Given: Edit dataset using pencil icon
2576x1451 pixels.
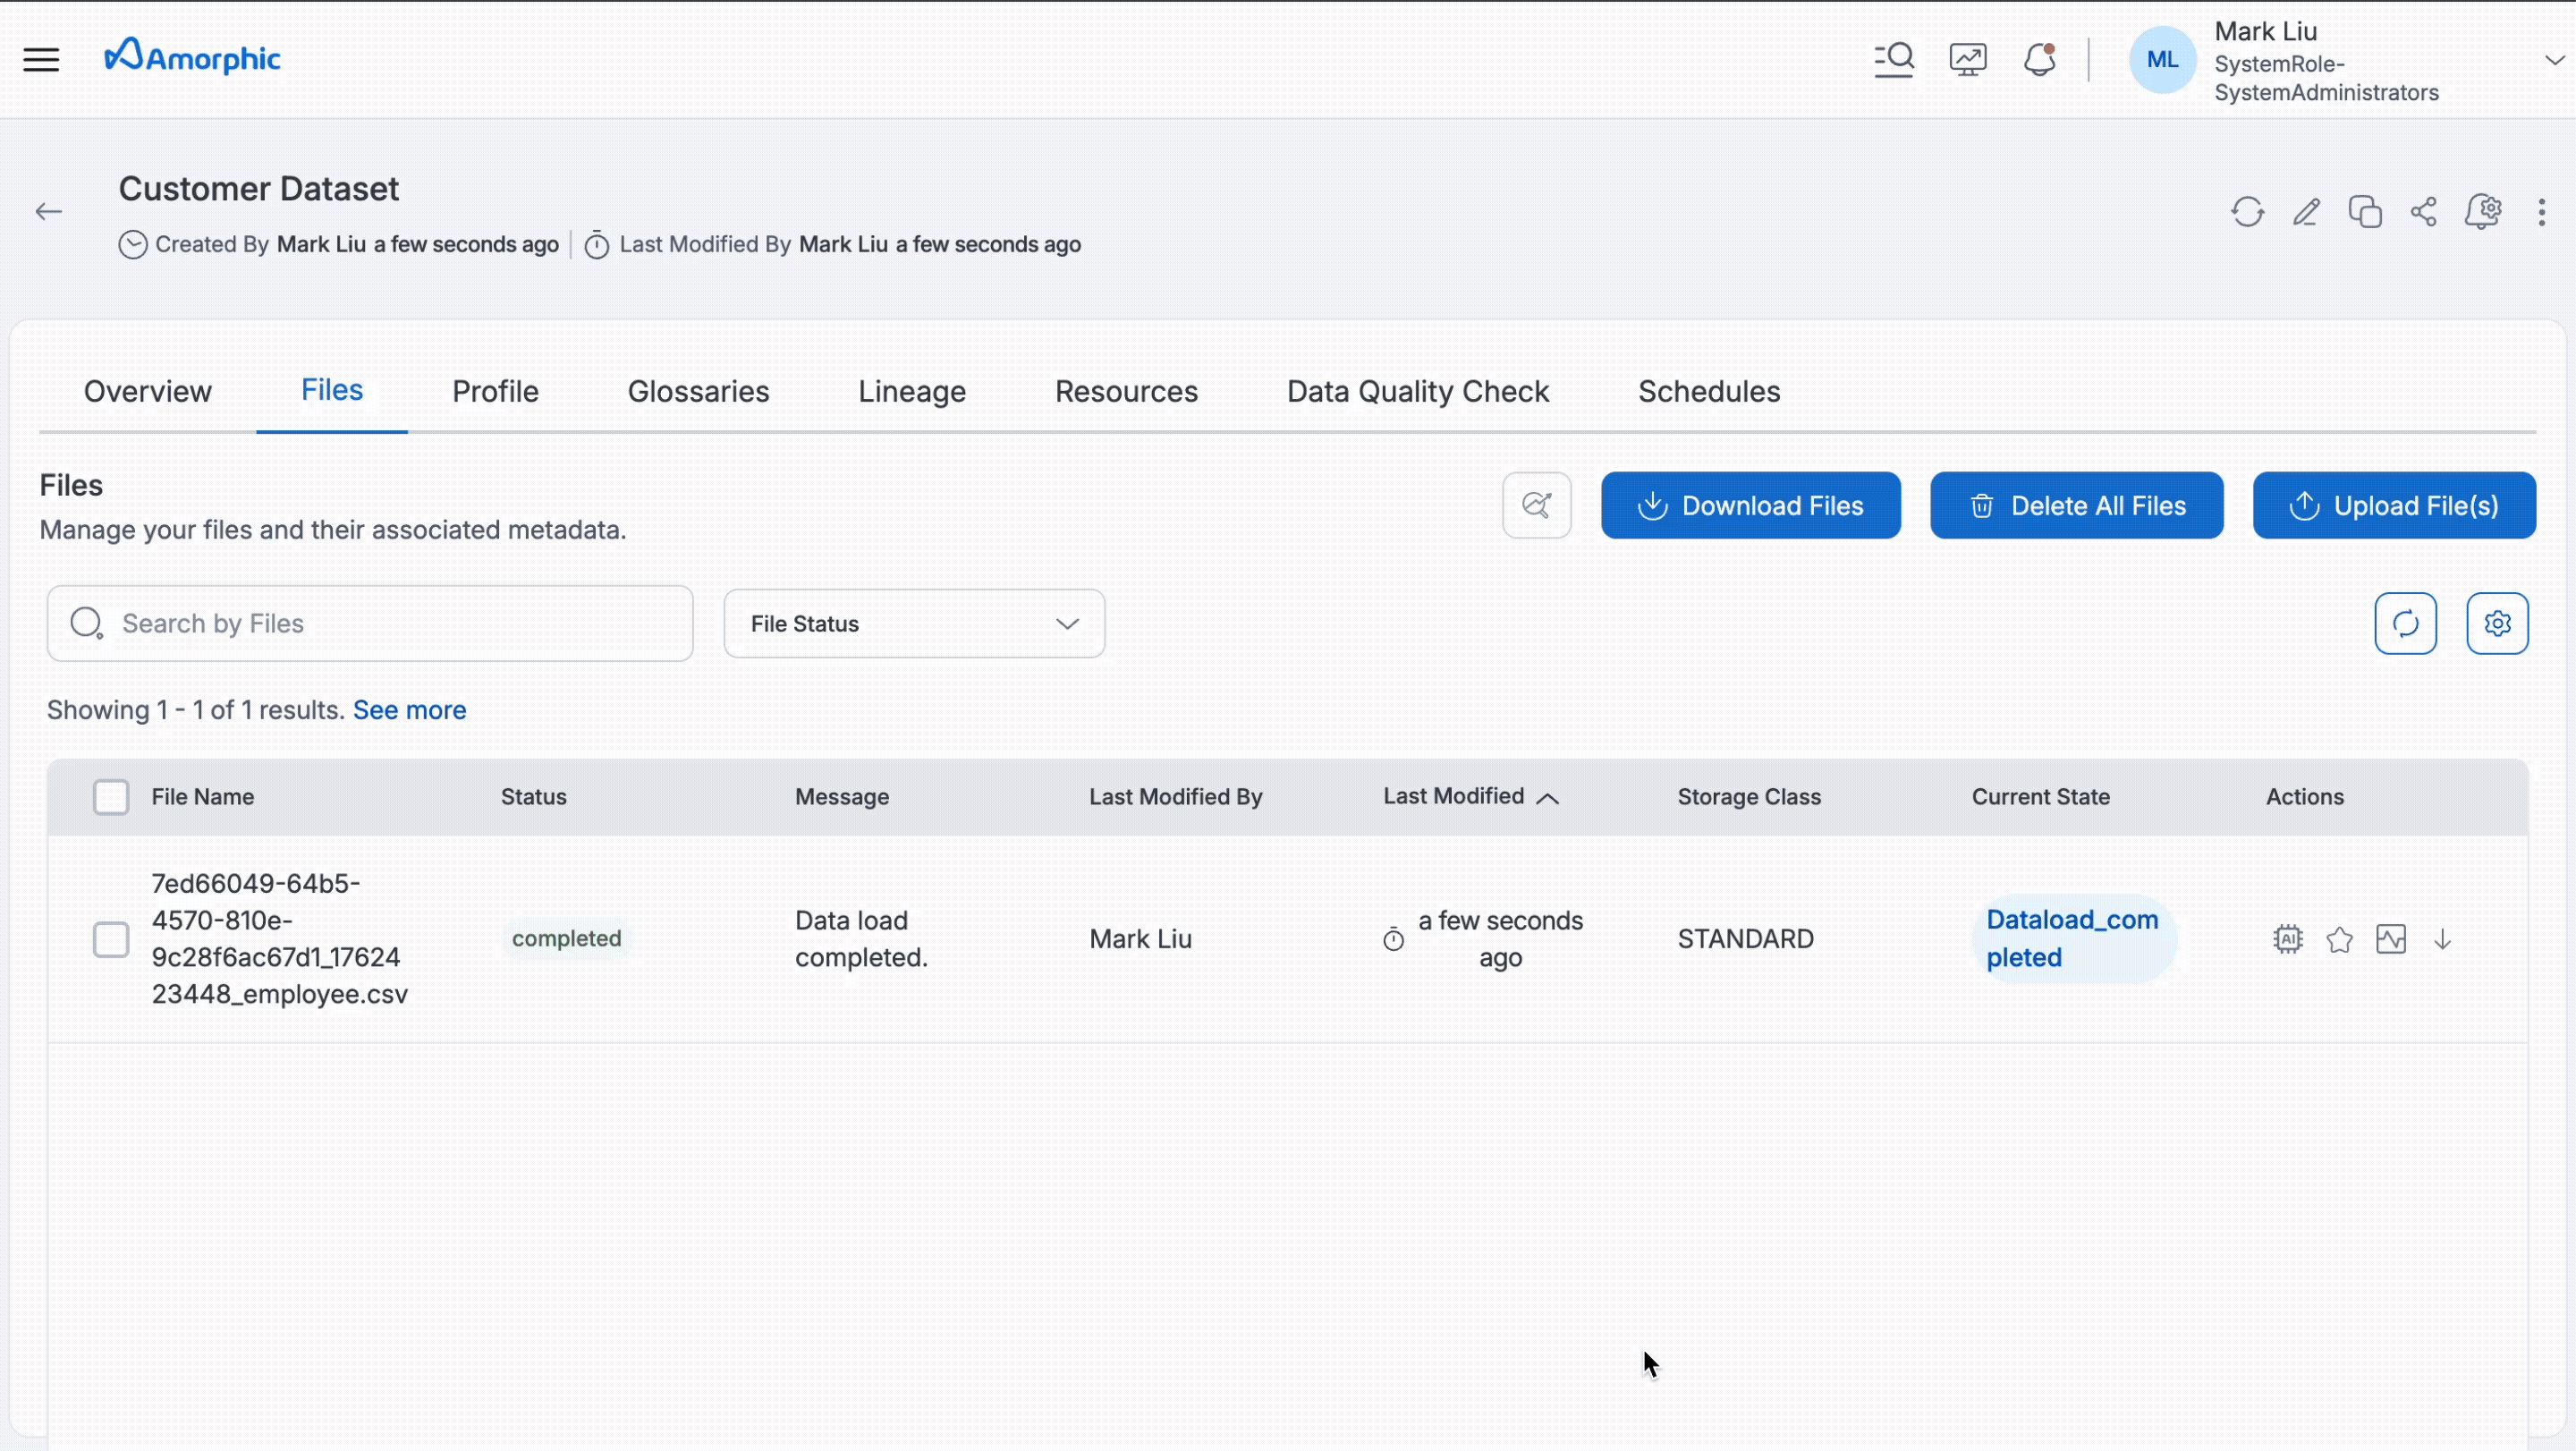Looking at the screenshot, I should (2306, 212).
